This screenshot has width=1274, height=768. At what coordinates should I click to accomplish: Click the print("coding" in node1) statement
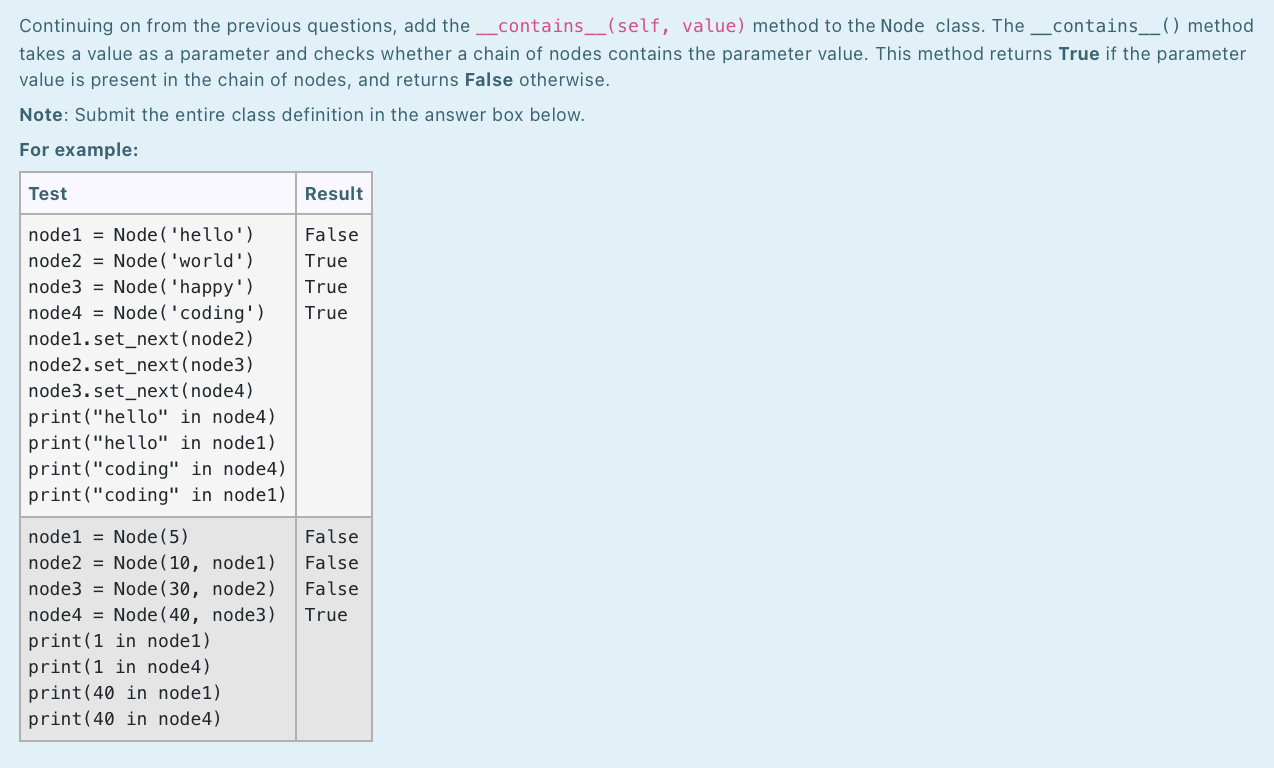click(x=156, y=494)
